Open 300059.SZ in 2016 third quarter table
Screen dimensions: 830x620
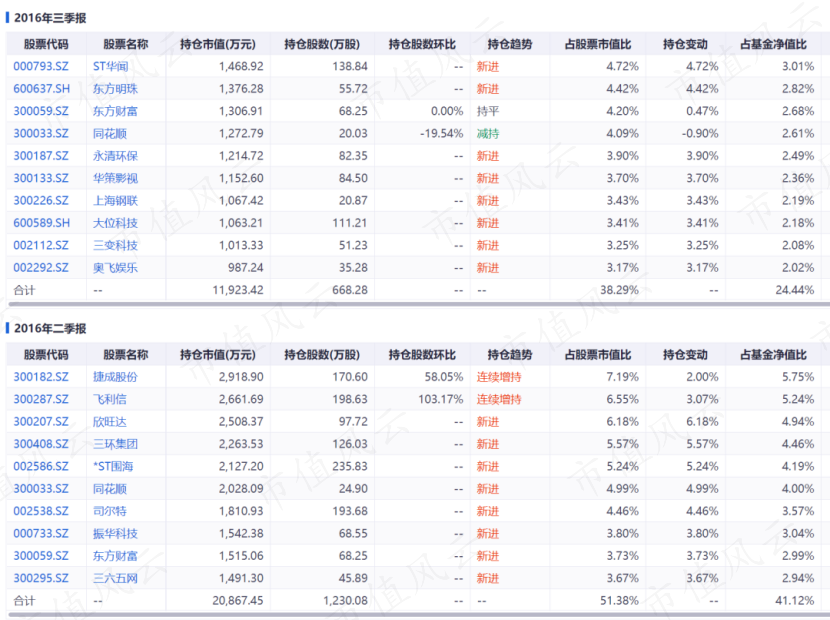tap(41, 111)
